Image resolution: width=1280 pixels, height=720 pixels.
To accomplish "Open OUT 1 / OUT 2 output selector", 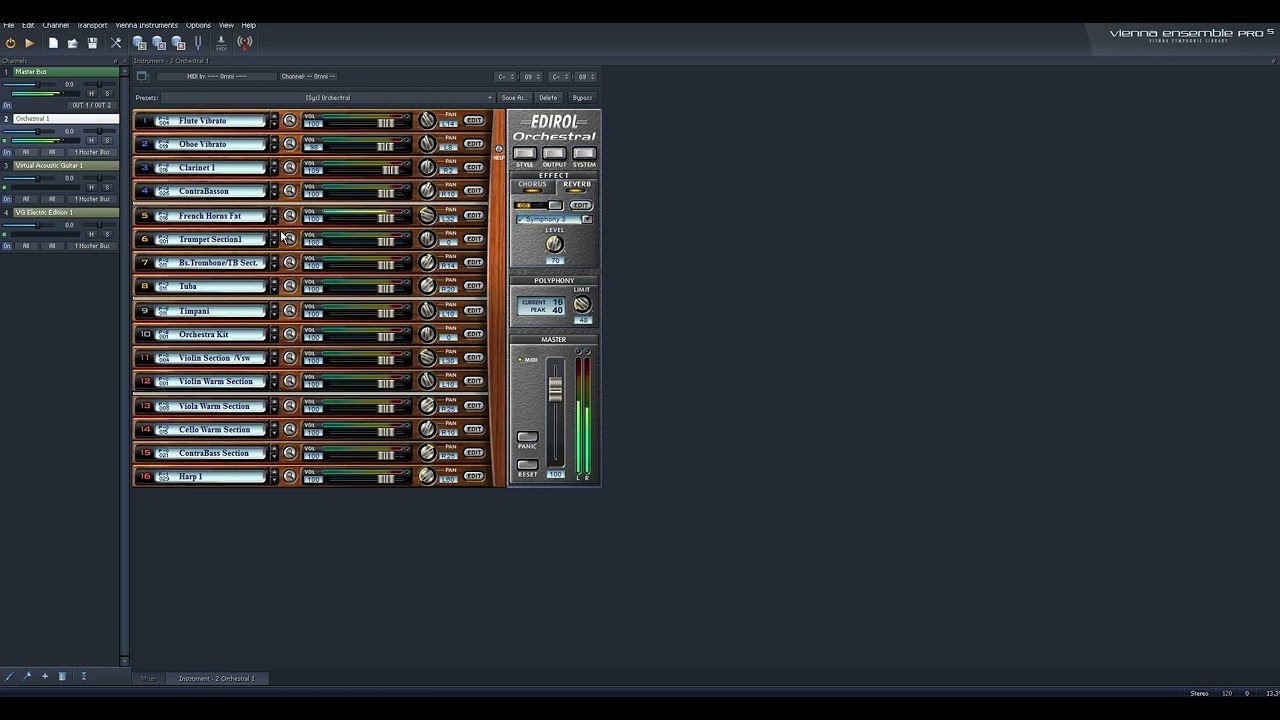I will pos(90,105).
